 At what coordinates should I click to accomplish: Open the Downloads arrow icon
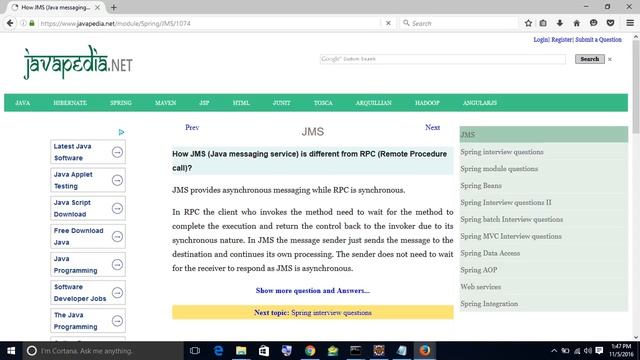[560, 23]
